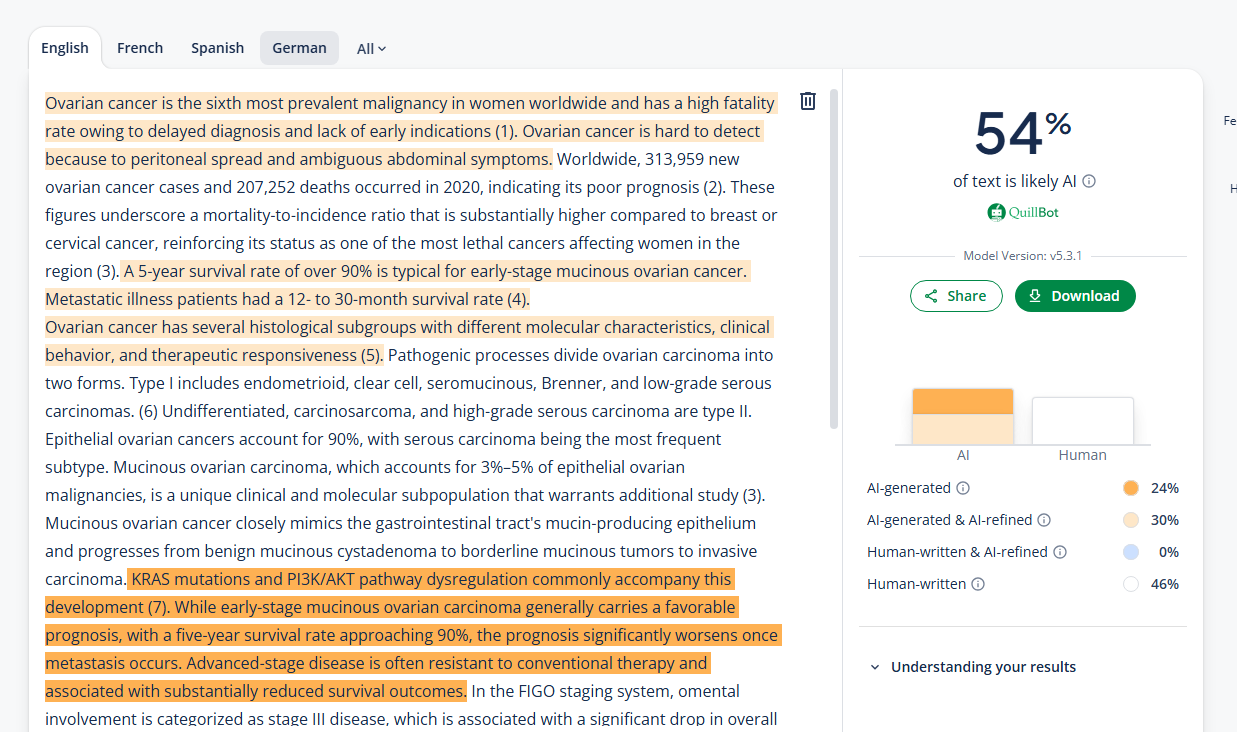Click info icon beside AI-generated & AI-refined

pos(1043,520)
